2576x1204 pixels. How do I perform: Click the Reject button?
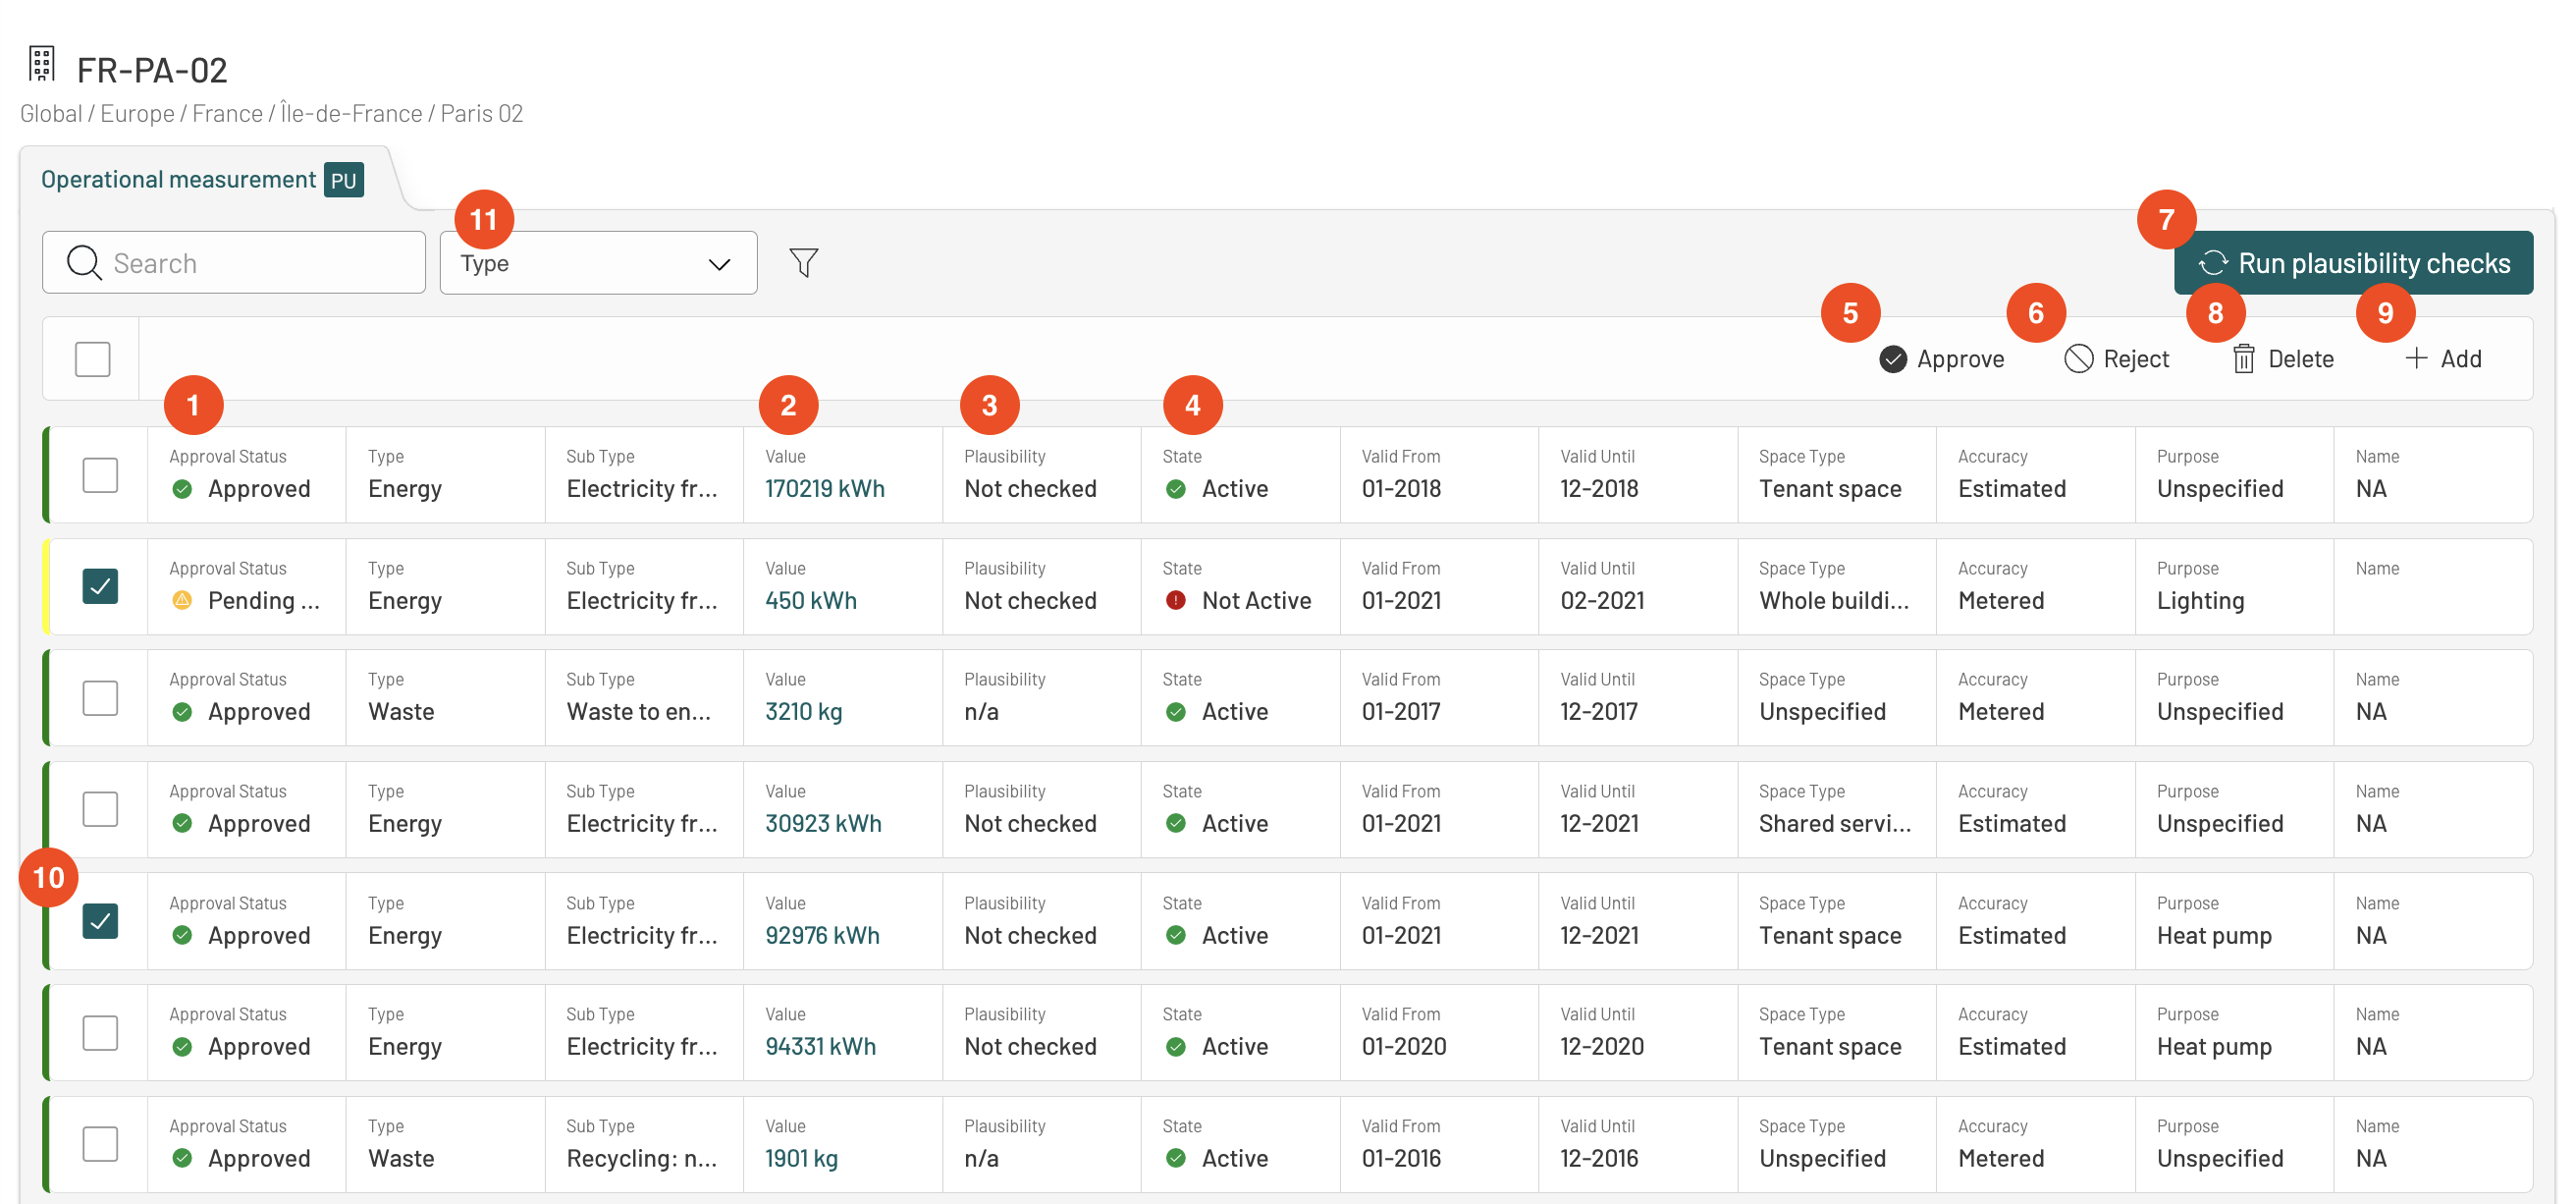(x=2116, y=358)
